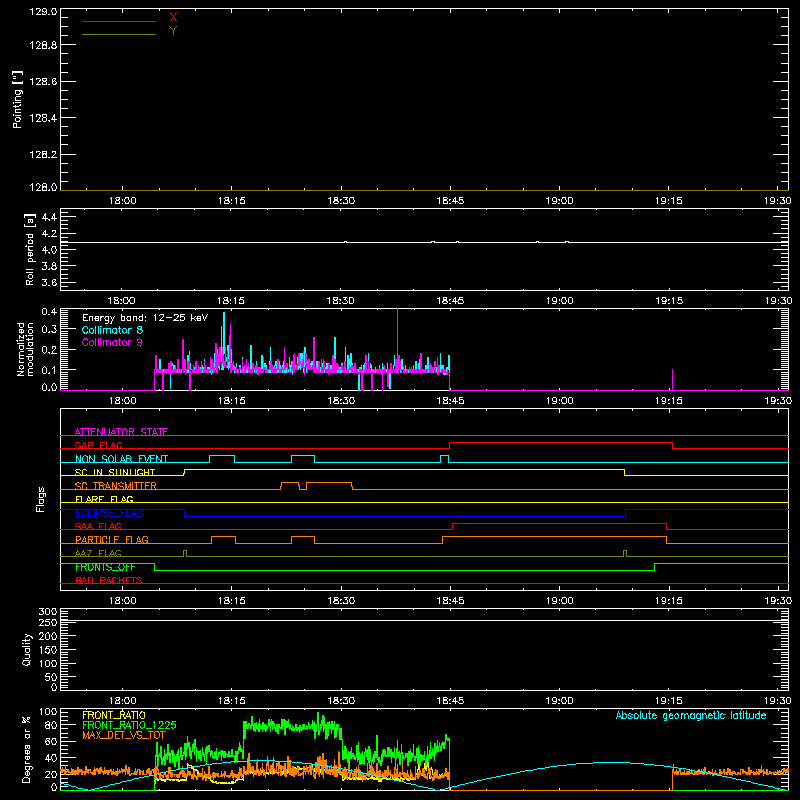800x800 pixels.
Task: Click the 19:15 tick label under modulation plot
Action: (x=668, y=401)
